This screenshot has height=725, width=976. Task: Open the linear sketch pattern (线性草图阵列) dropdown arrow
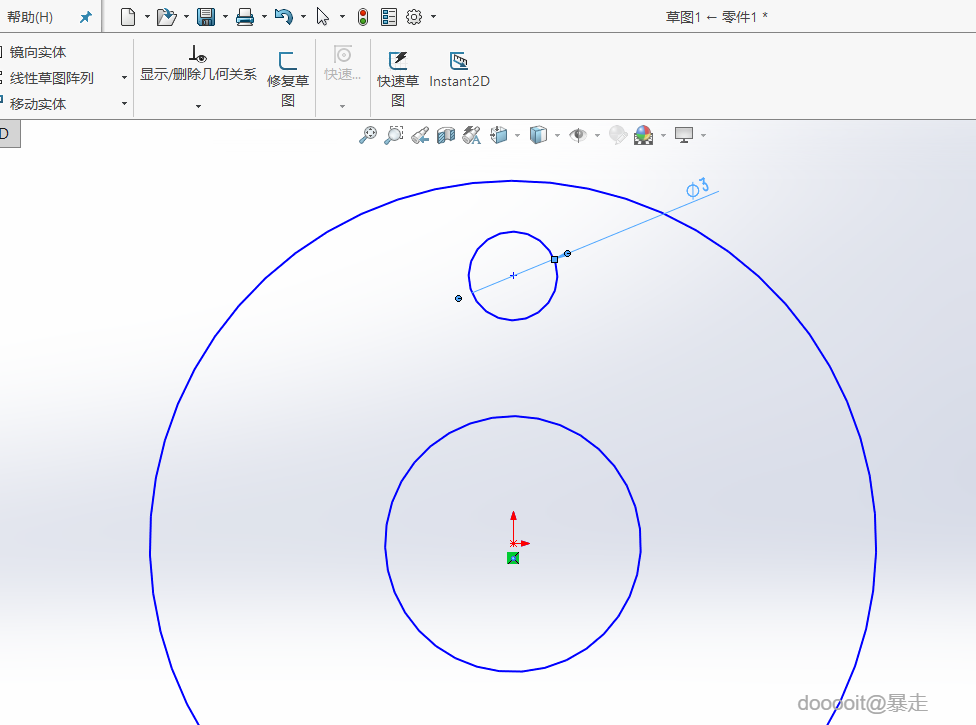(124, 78)
